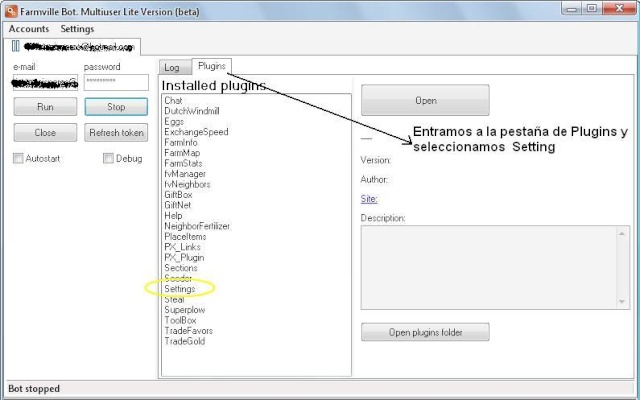The image size is (640, 400).
Task: Follow the Site: link
Action: click(x=369, y=199)
